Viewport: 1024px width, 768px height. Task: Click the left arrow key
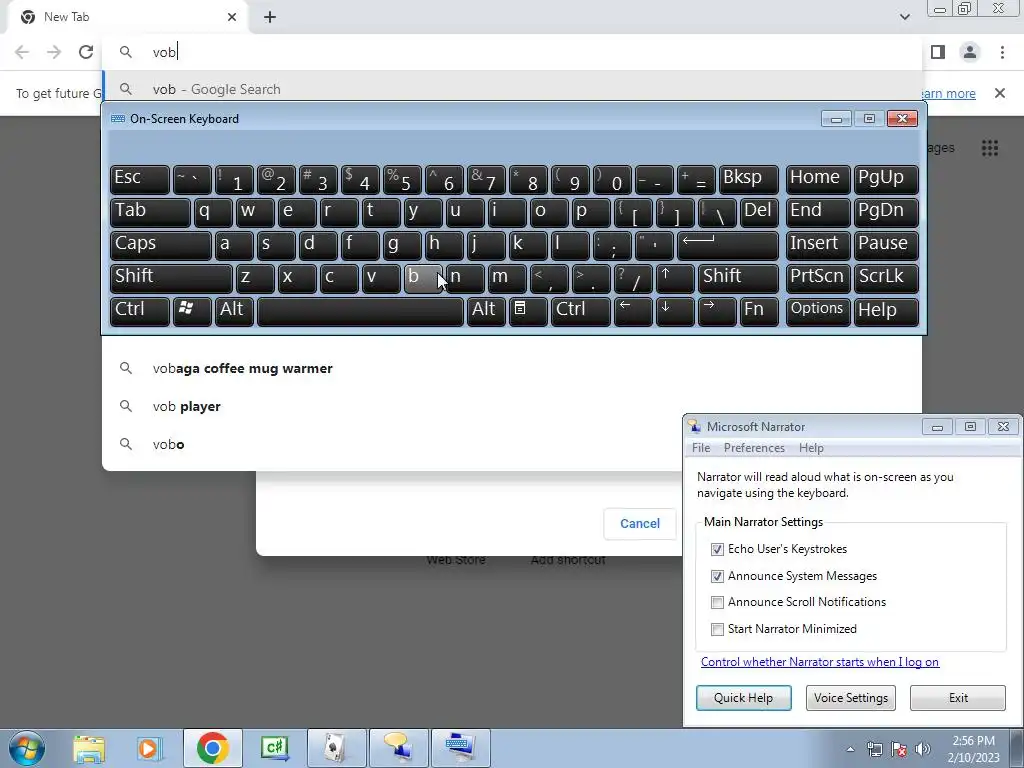[x=633, y=310]
